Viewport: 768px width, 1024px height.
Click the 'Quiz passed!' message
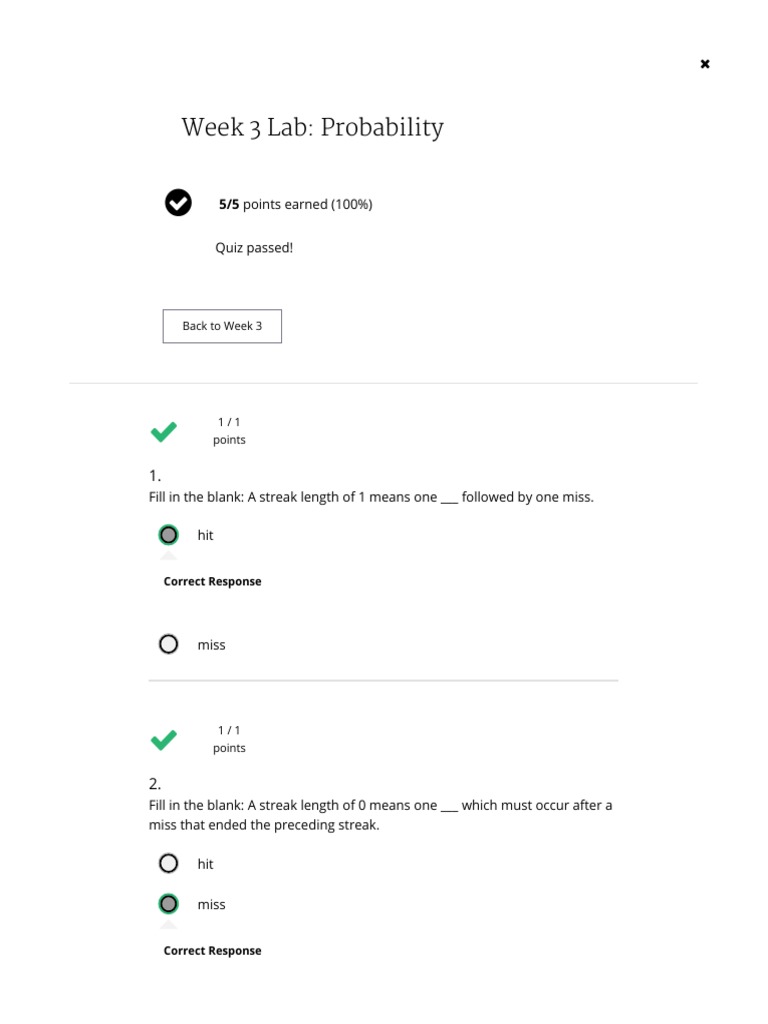pyautogui.click(x=254, y=248)
